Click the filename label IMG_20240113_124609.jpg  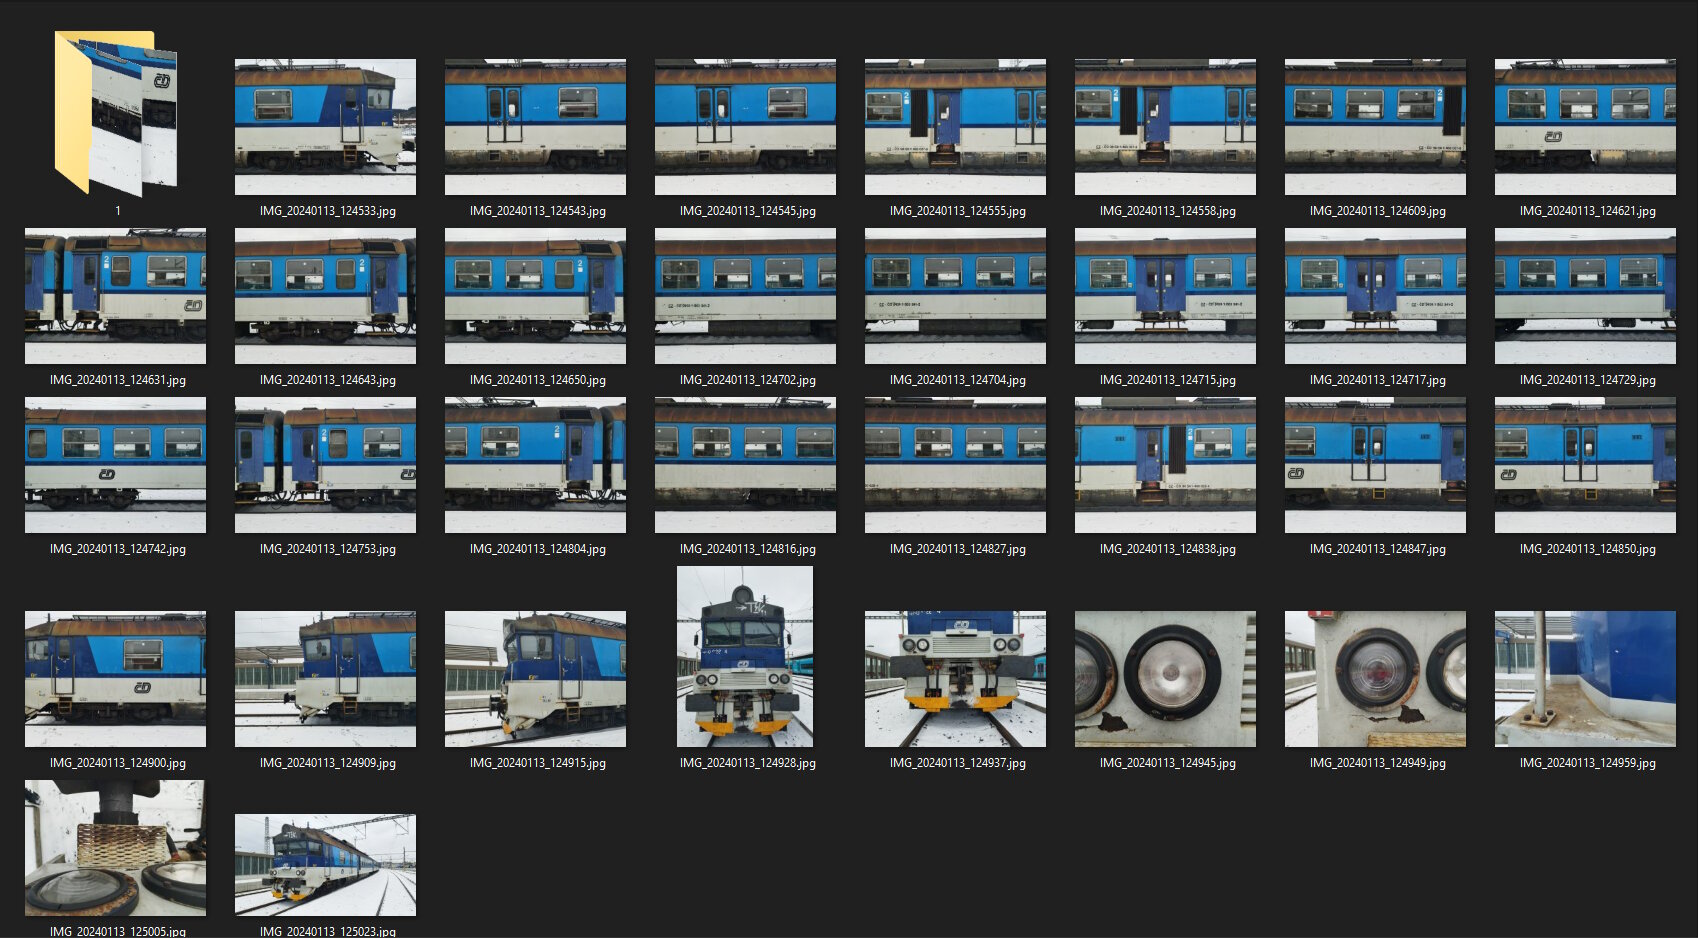click(1377, 211)
